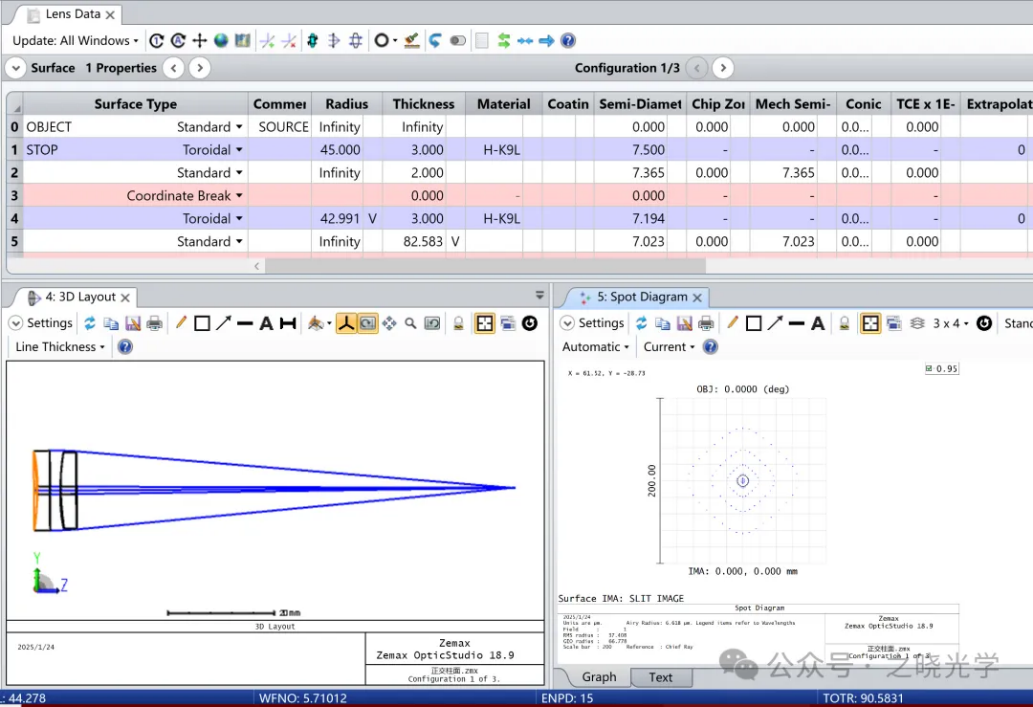Click the globe icon in Lens Data toolbar

[x=220, y=41]
